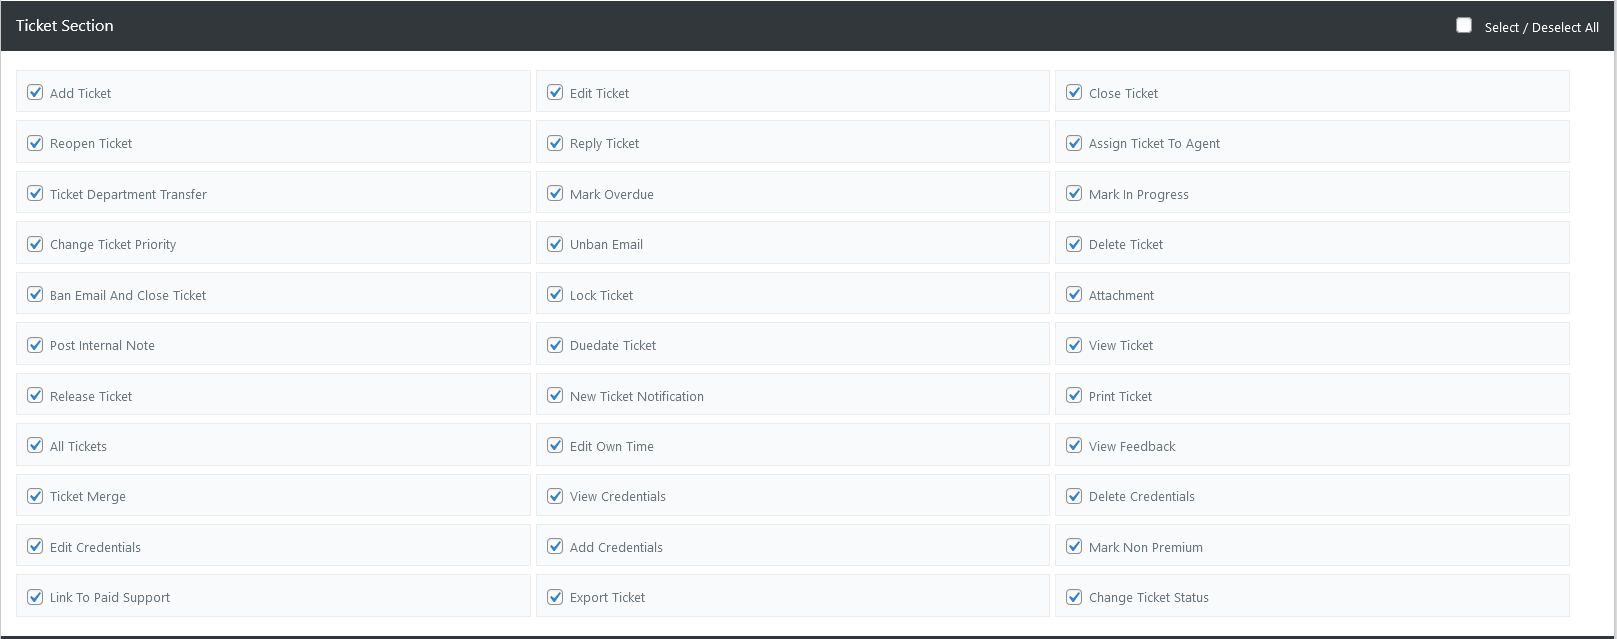The image size is (1617, 639).
Task: Click the Ticket Section header title
Action: click(65, 26)
